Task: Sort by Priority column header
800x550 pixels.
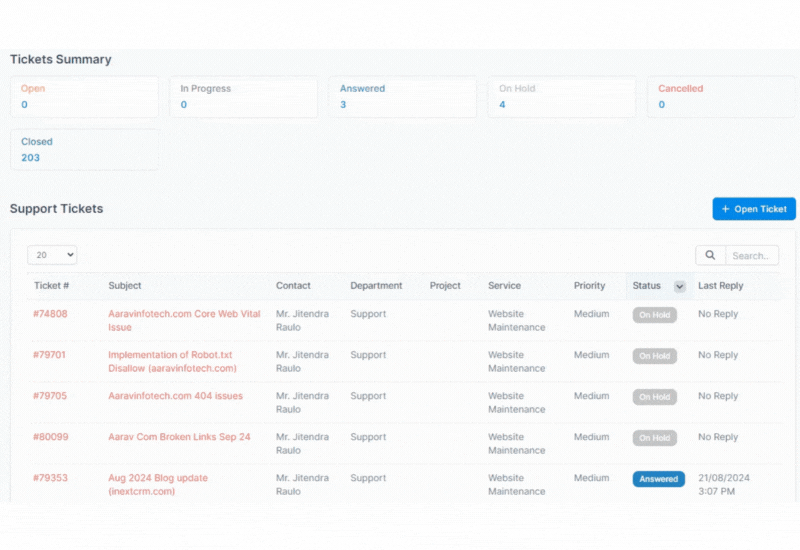Action: tap(589, 286)
